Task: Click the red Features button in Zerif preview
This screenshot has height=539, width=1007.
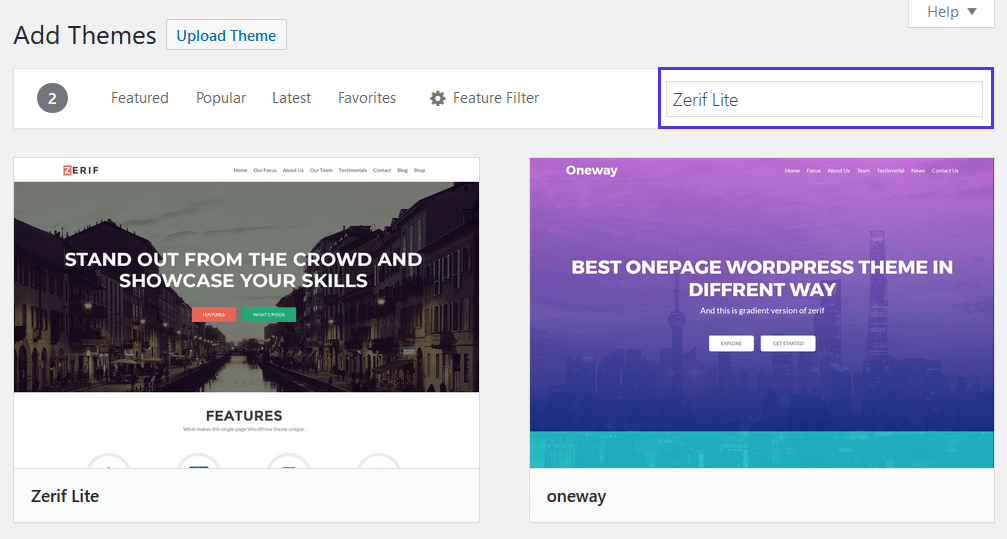Action: click(x=213, y=314)
